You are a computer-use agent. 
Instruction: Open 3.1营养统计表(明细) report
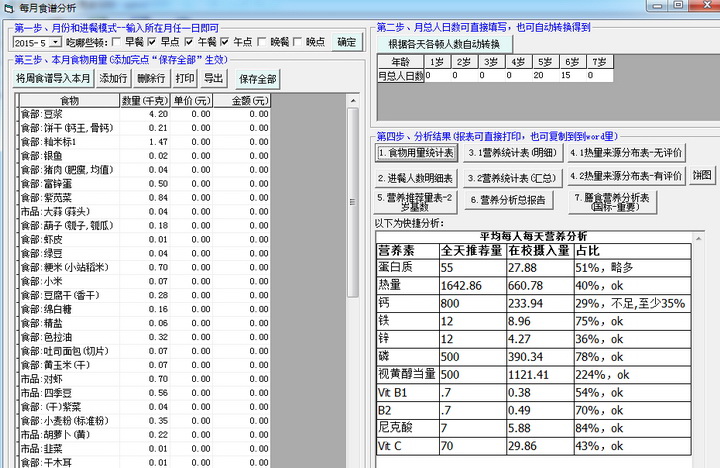pyautogui.click(x=512, y=153)
